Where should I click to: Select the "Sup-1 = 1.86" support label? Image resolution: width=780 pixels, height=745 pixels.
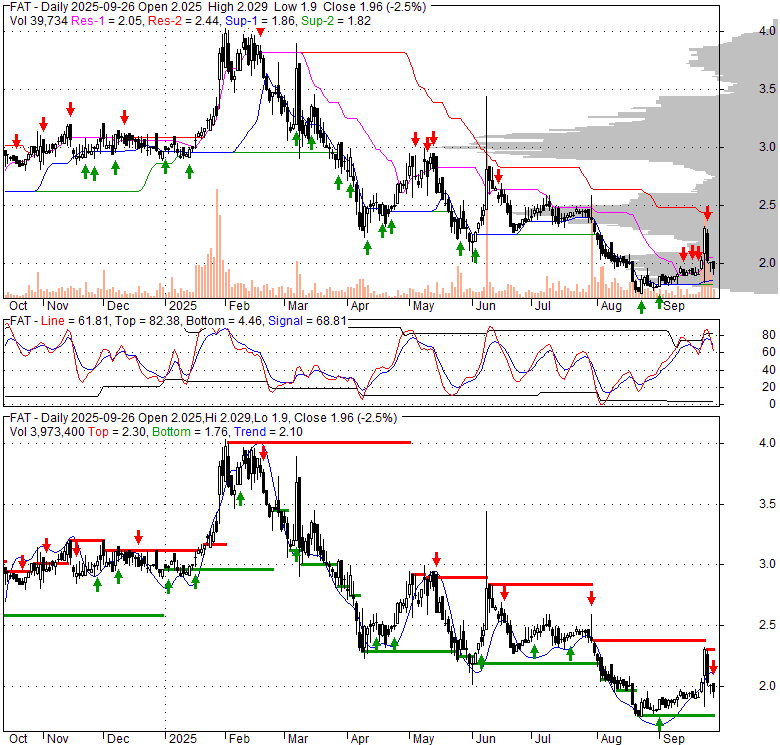(261, 21)
